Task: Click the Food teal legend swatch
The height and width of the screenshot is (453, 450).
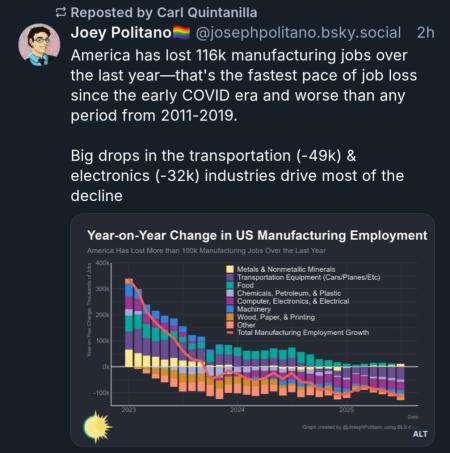Action: (x=230, y=285)
